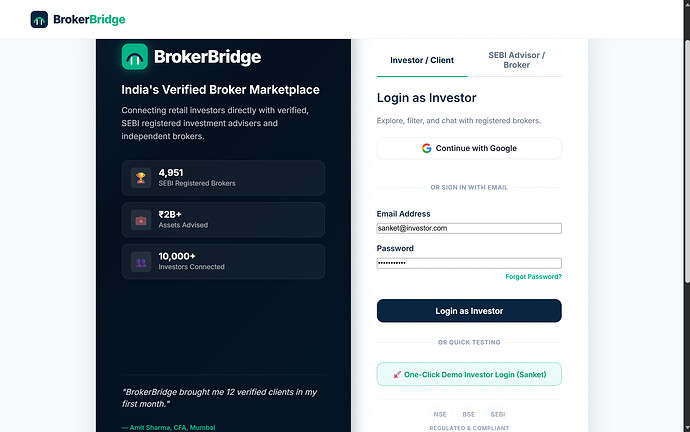This screenshot has height=432, width=690.
Task: Open the Forgot Password link
Action: pos(533,277)
